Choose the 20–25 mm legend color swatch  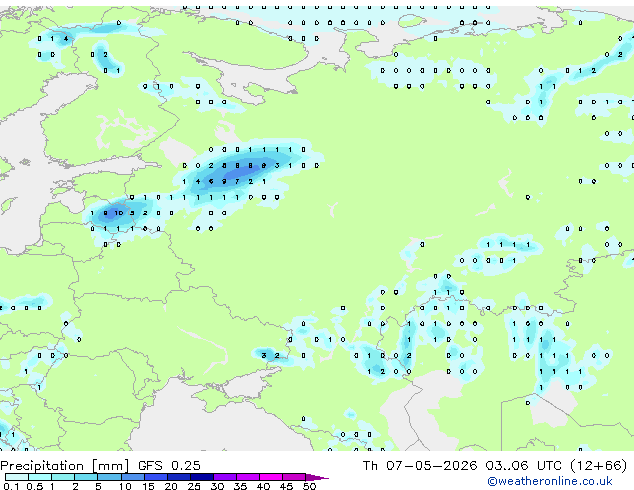click(x=178, y=477)
